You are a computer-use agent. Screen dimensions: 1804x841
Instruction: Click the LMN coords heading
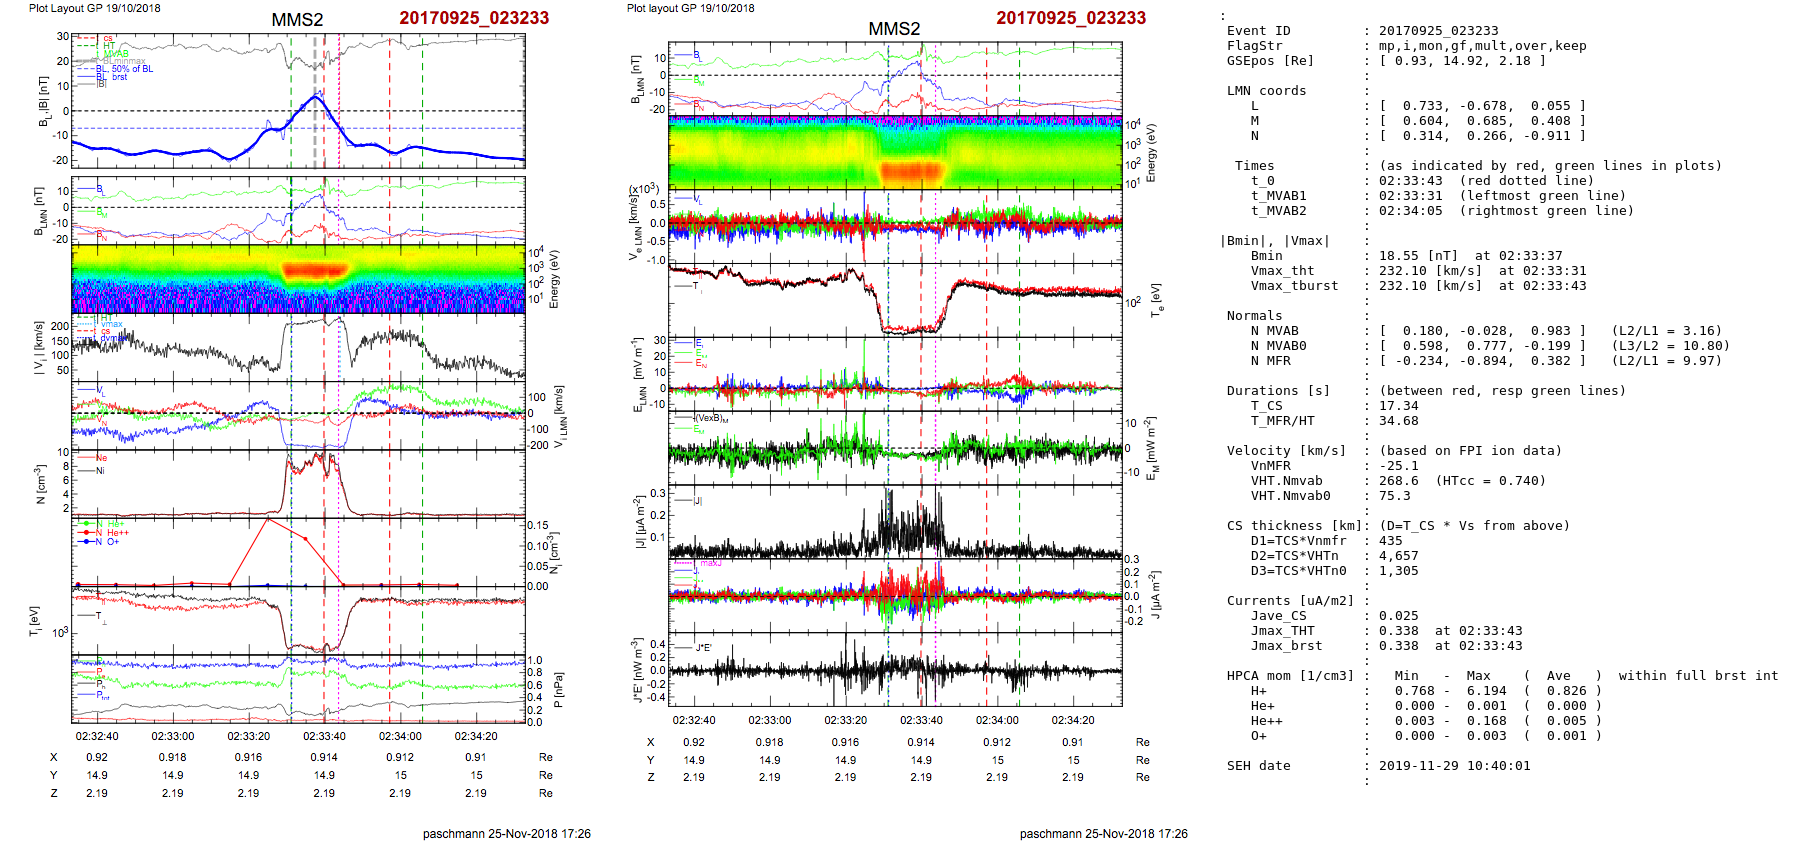(1266, 91)
